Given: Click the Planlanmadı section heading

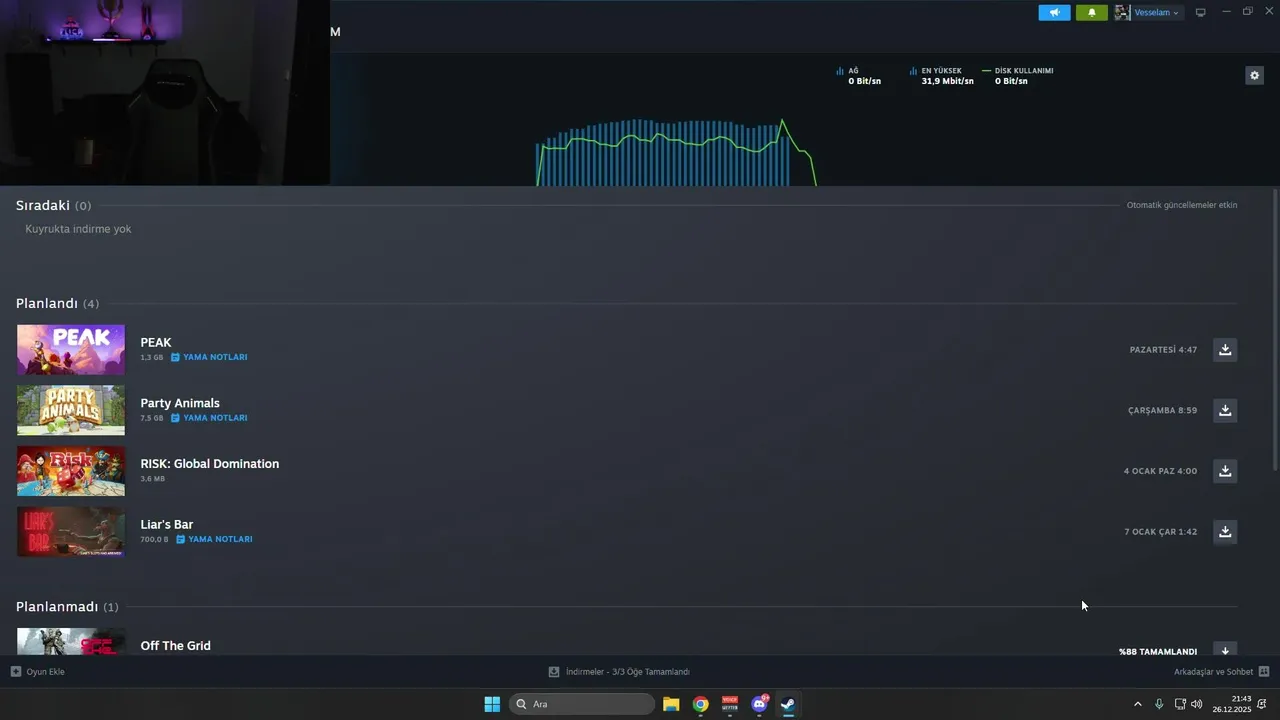Looking at the screenshot, I should click(57, 607).
